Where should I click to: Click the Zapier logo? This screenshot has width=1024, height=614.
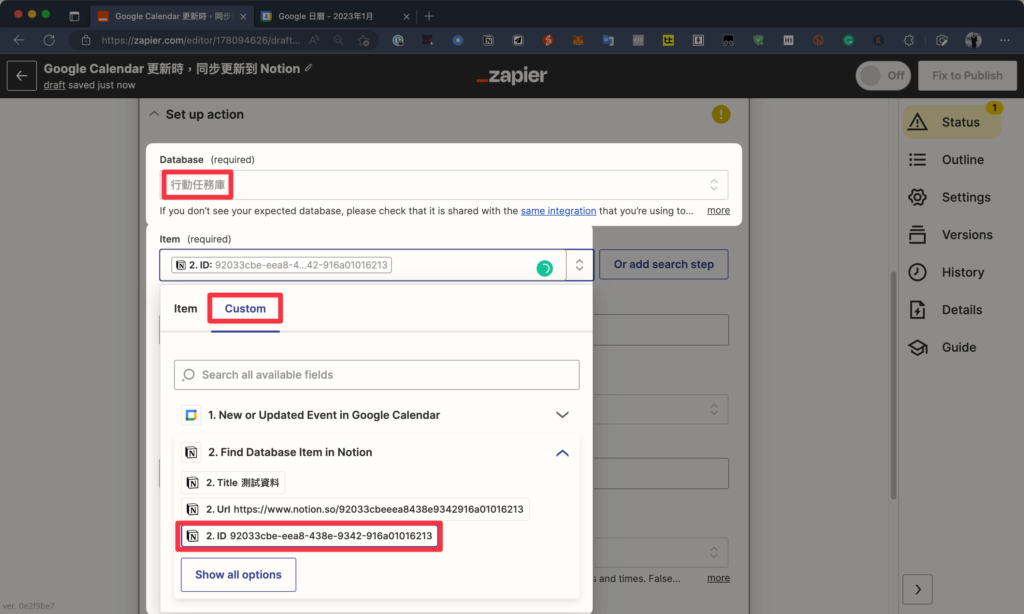point(512,76)
